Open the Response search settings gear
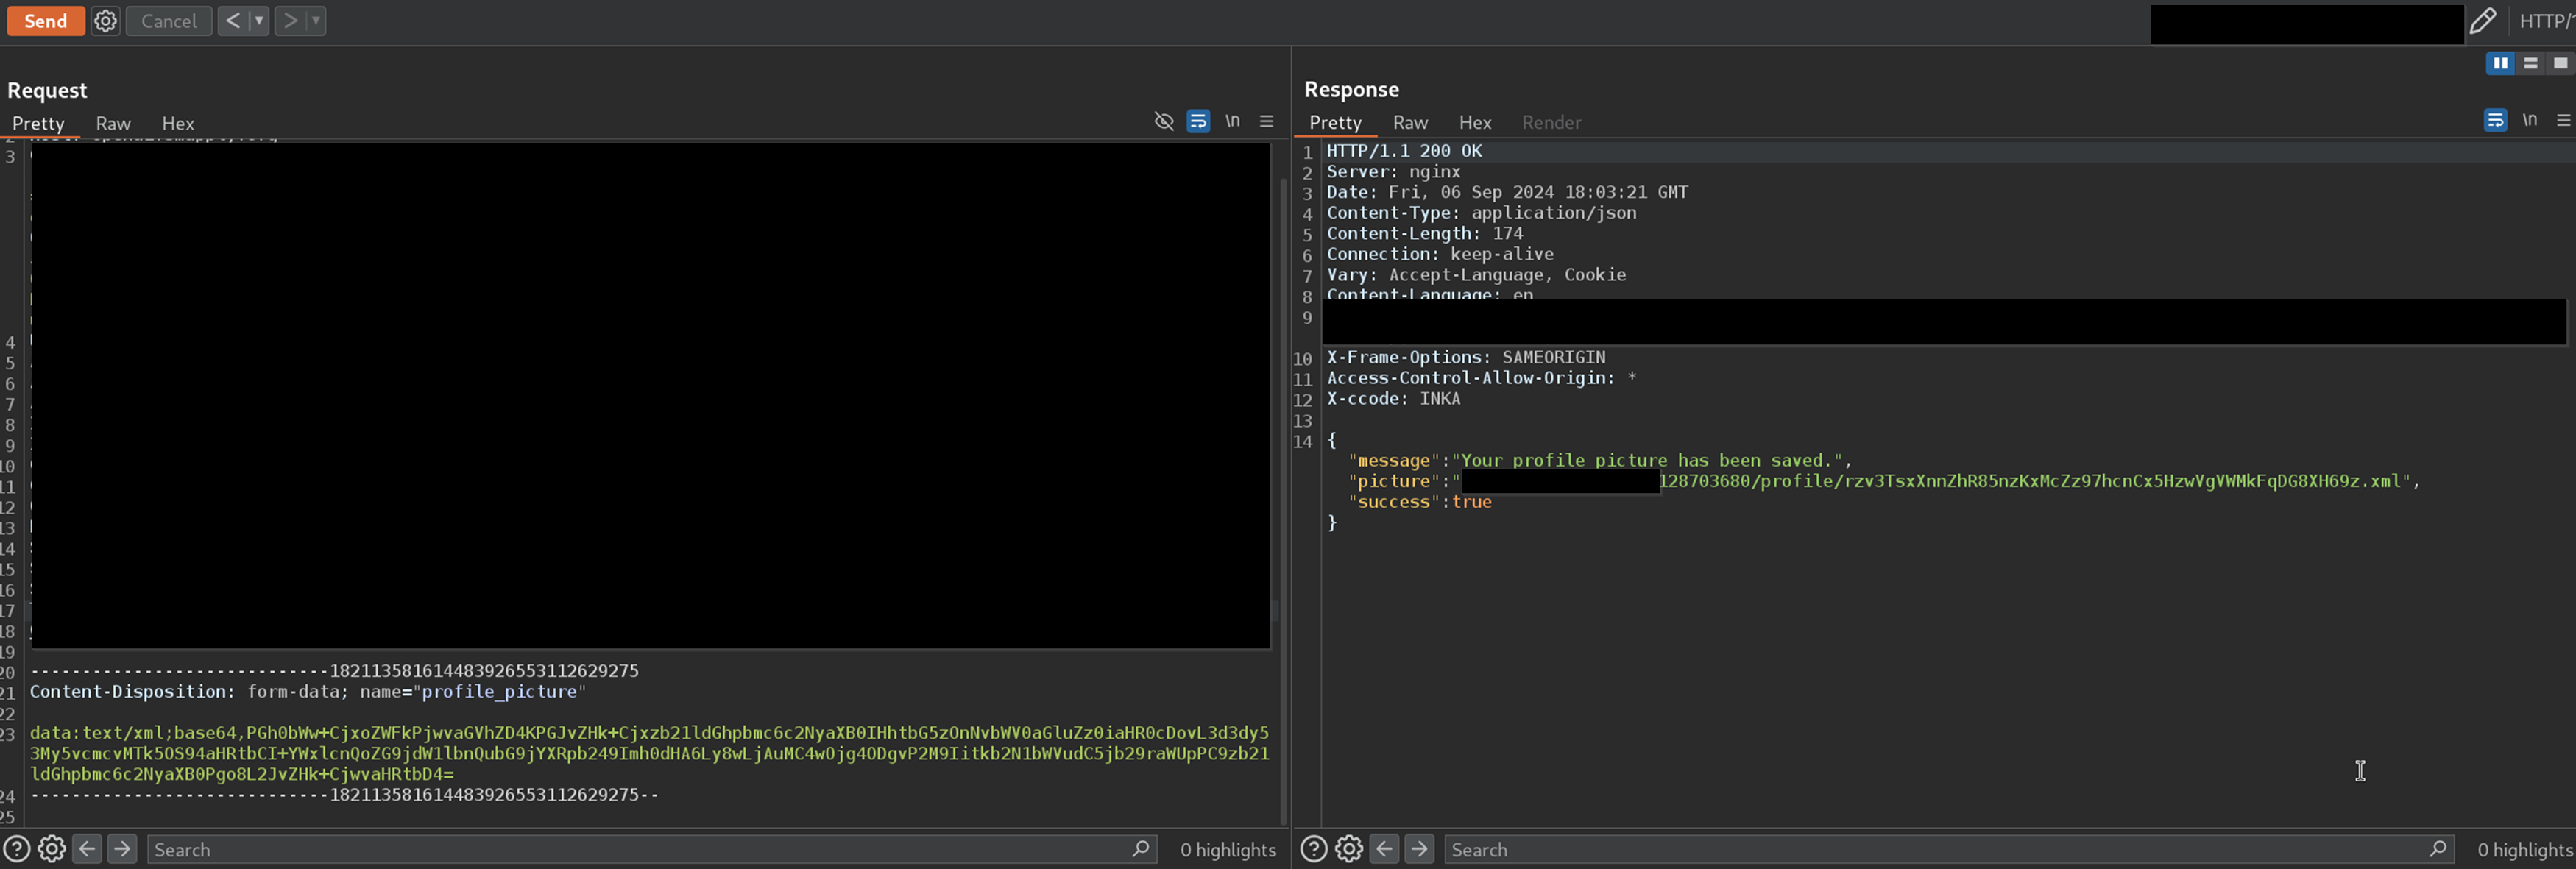2576x869 pixels. (x=1349, y=849)
